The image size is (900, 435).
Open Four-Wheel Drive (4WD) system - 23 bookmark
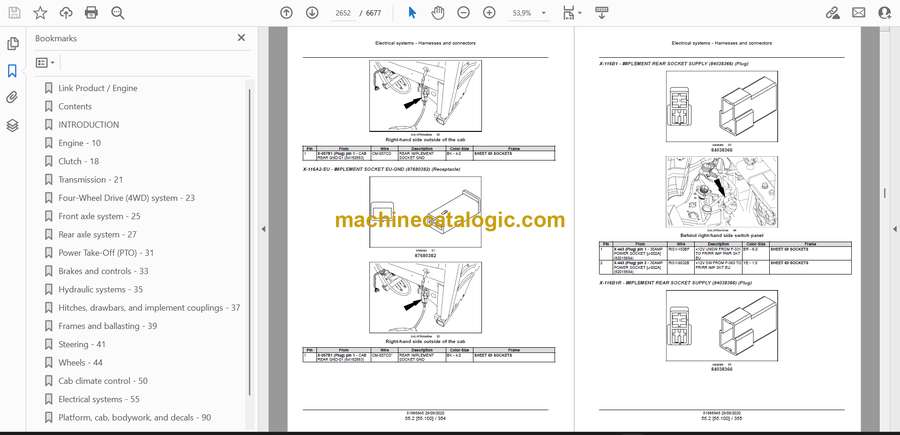tap(126, 198)
